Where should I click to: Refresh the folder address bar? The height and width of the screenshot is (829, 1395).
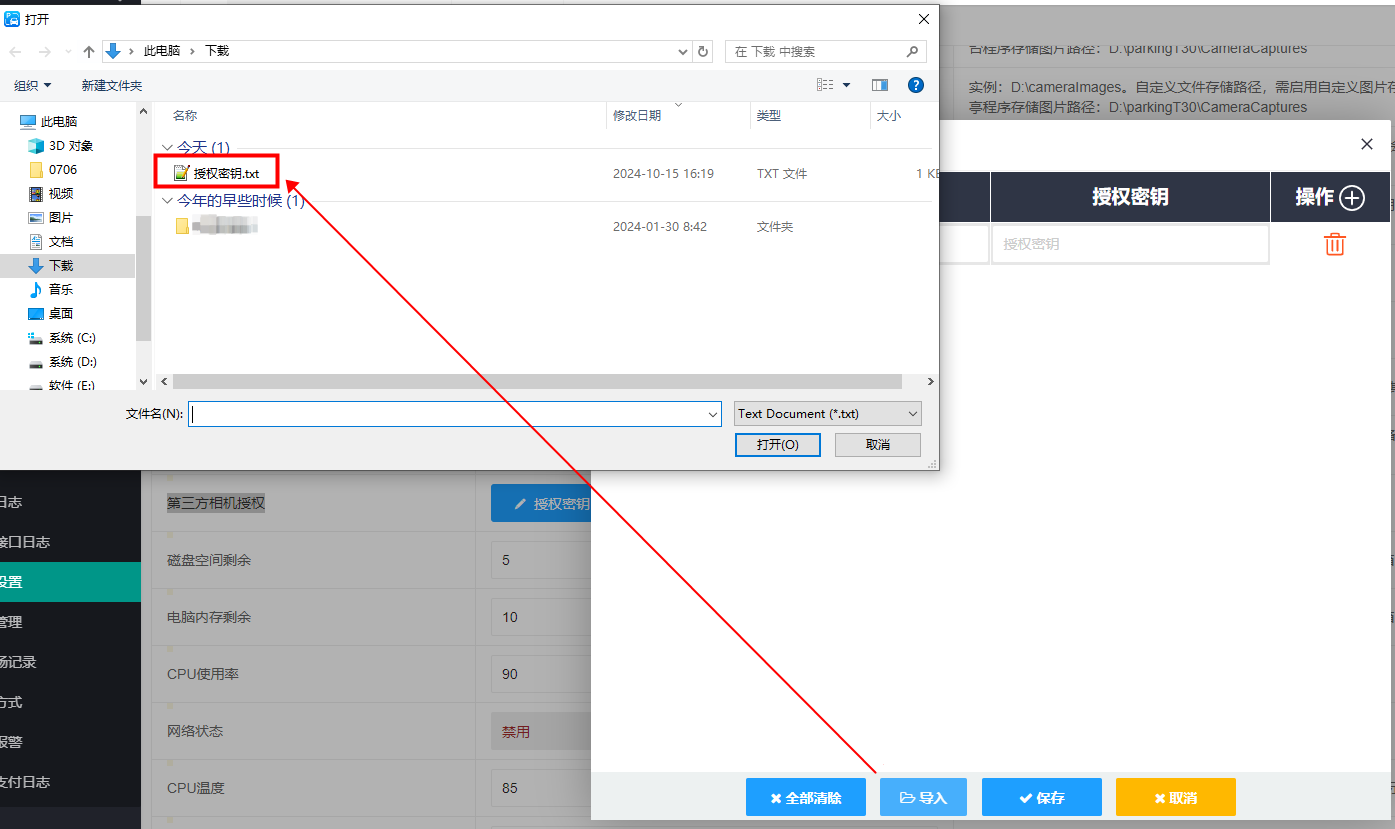tap(703, 51)
